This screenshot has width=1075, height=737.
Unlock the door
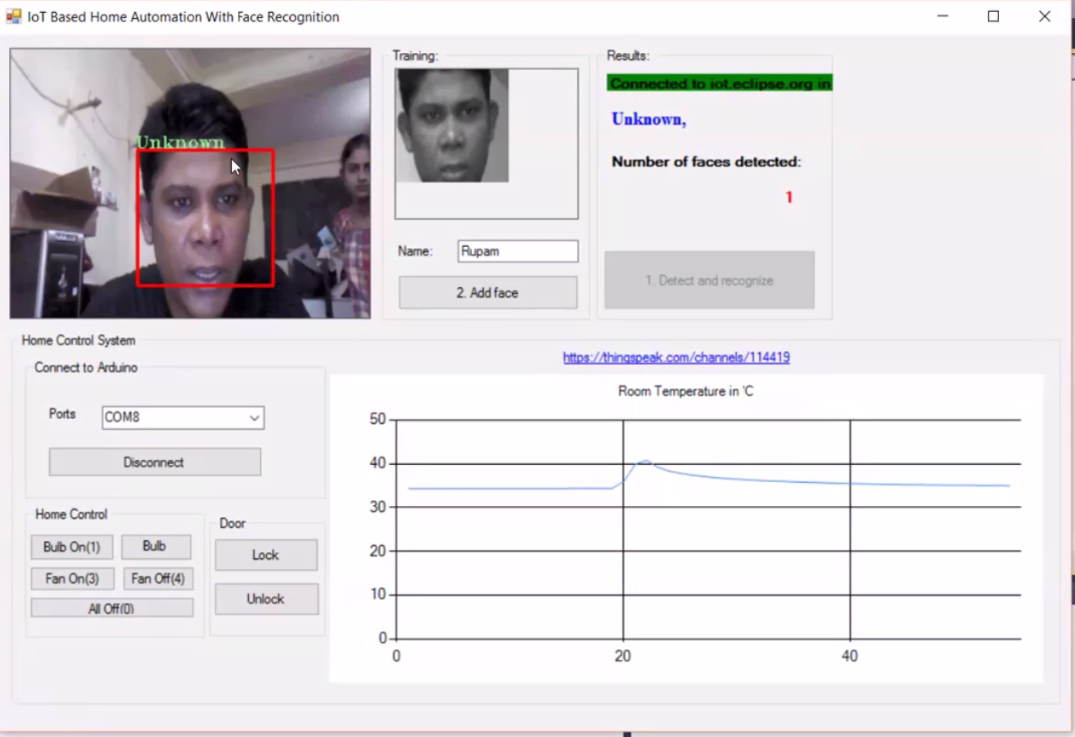point(266,599)
